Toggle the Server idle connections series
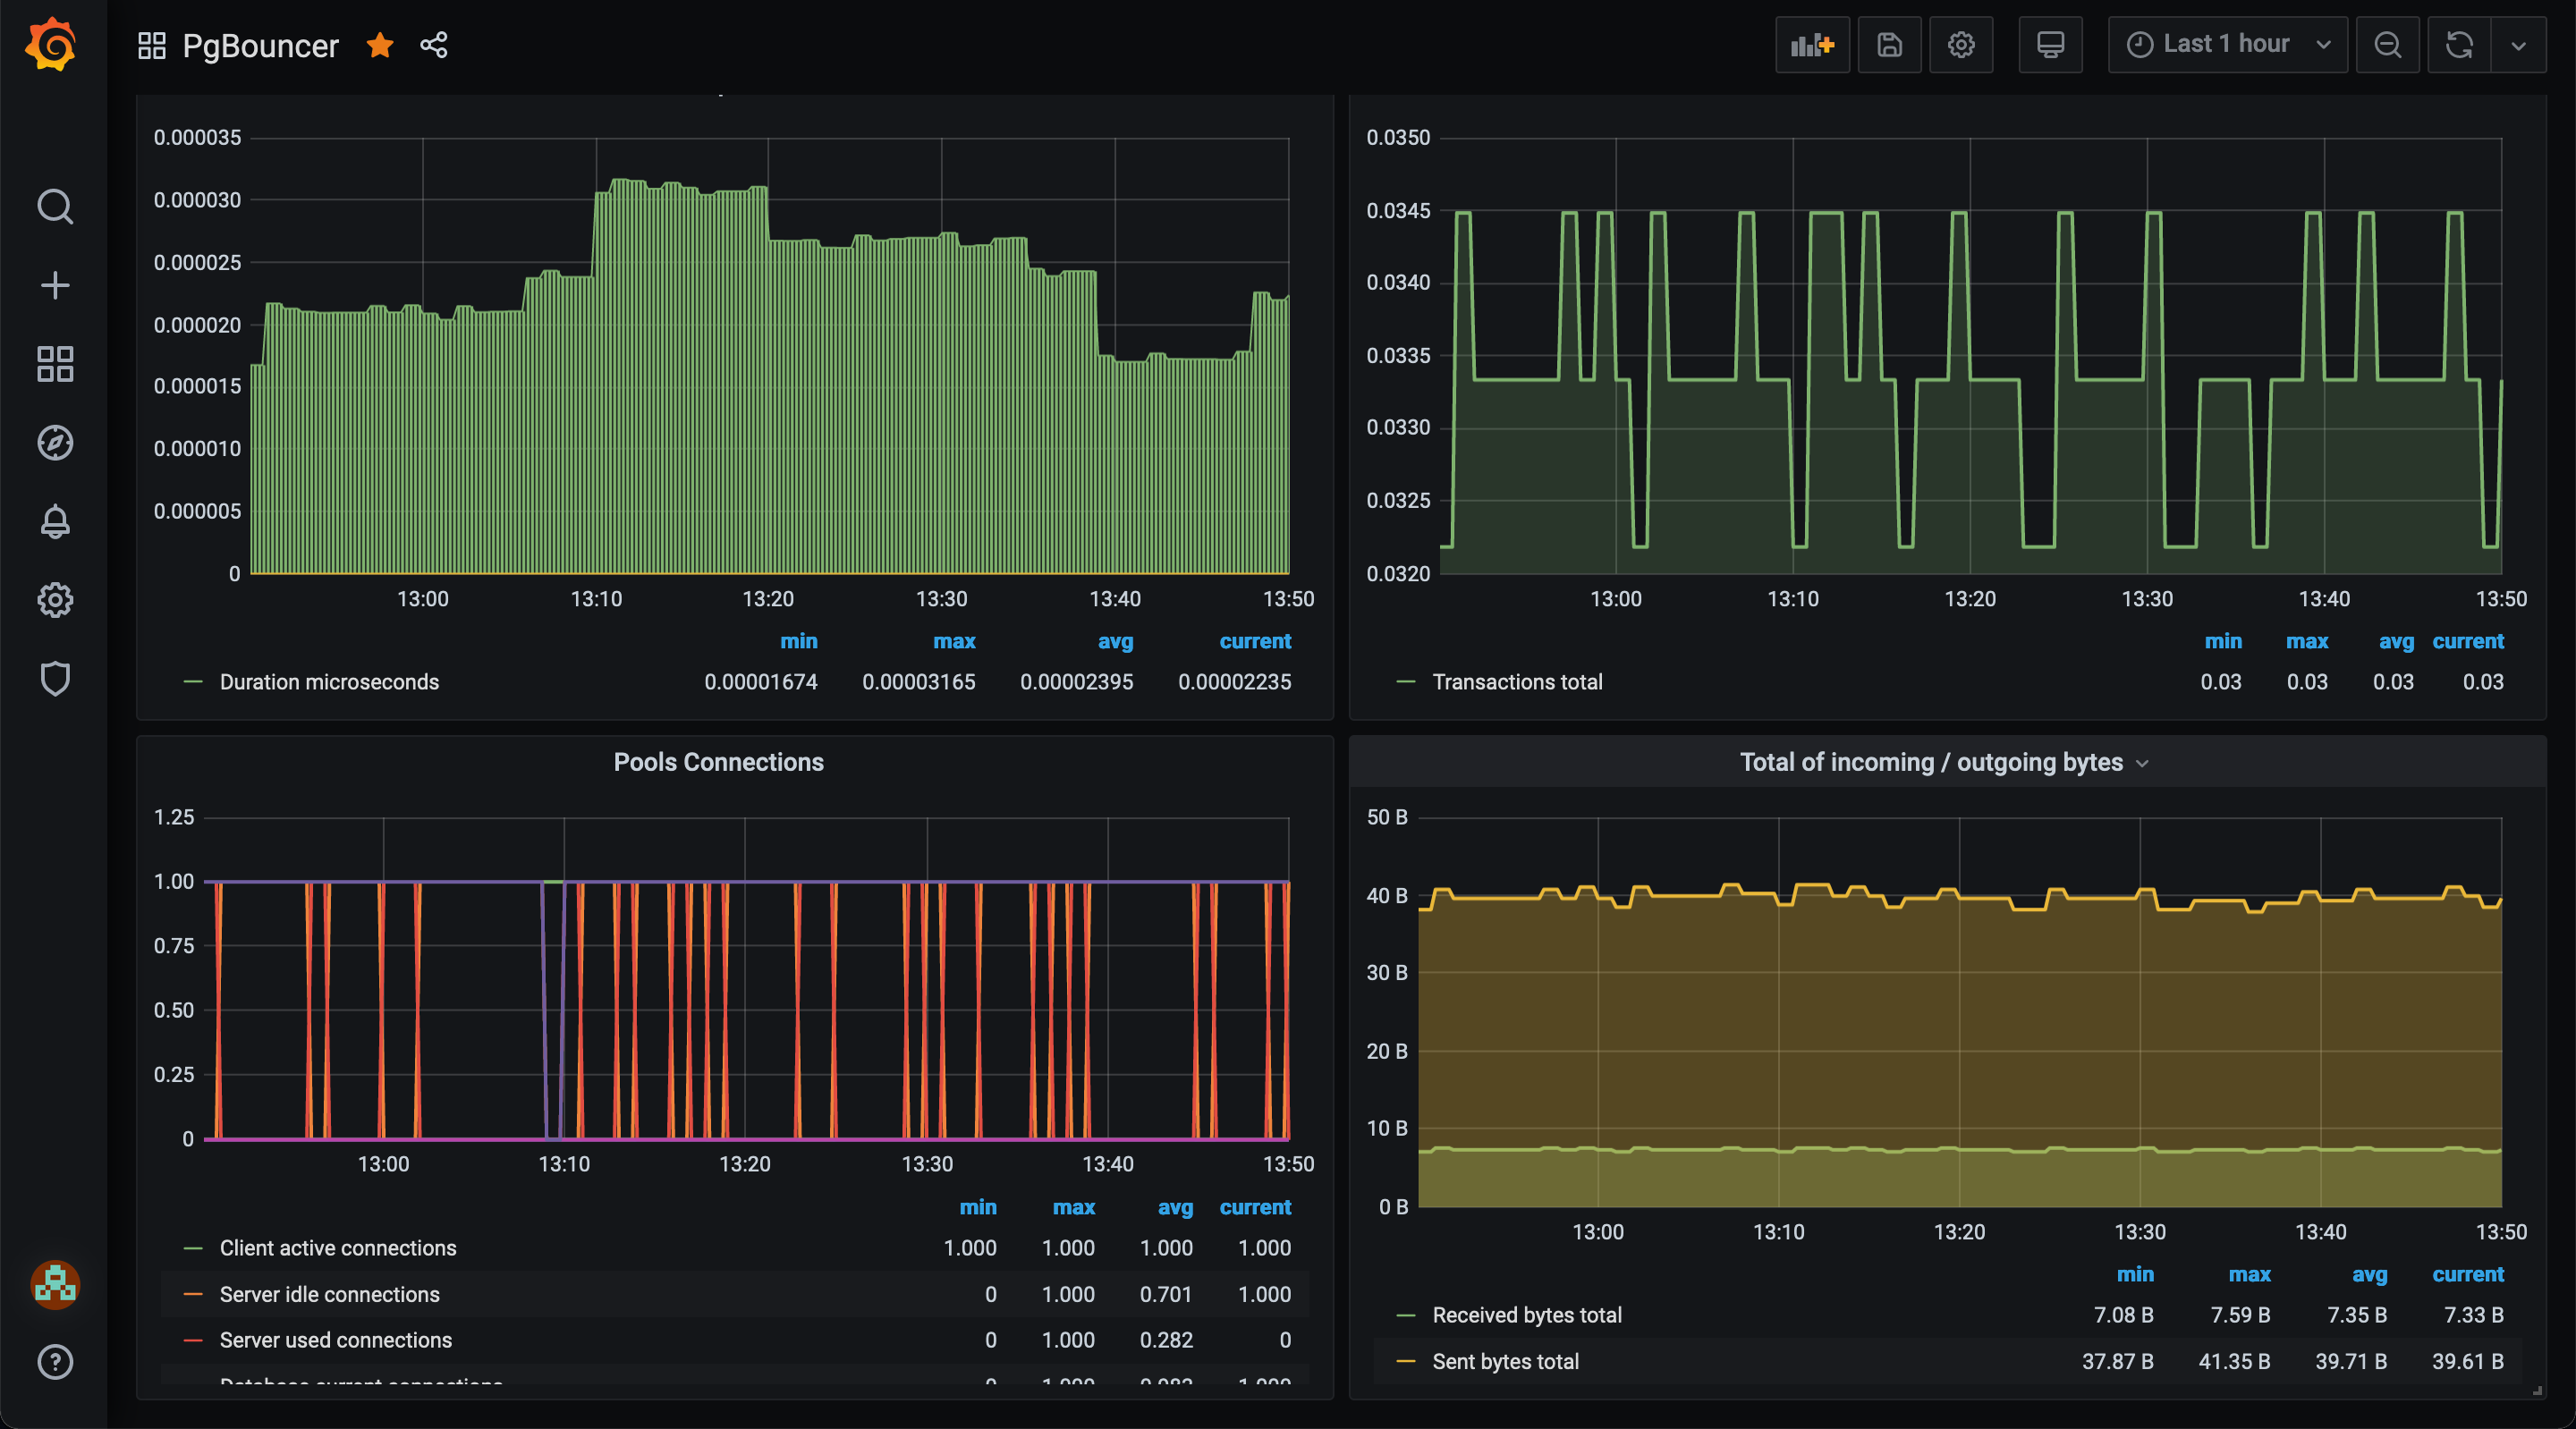This screenshot has height=1429, width=2576. [x=329, y=1294]
